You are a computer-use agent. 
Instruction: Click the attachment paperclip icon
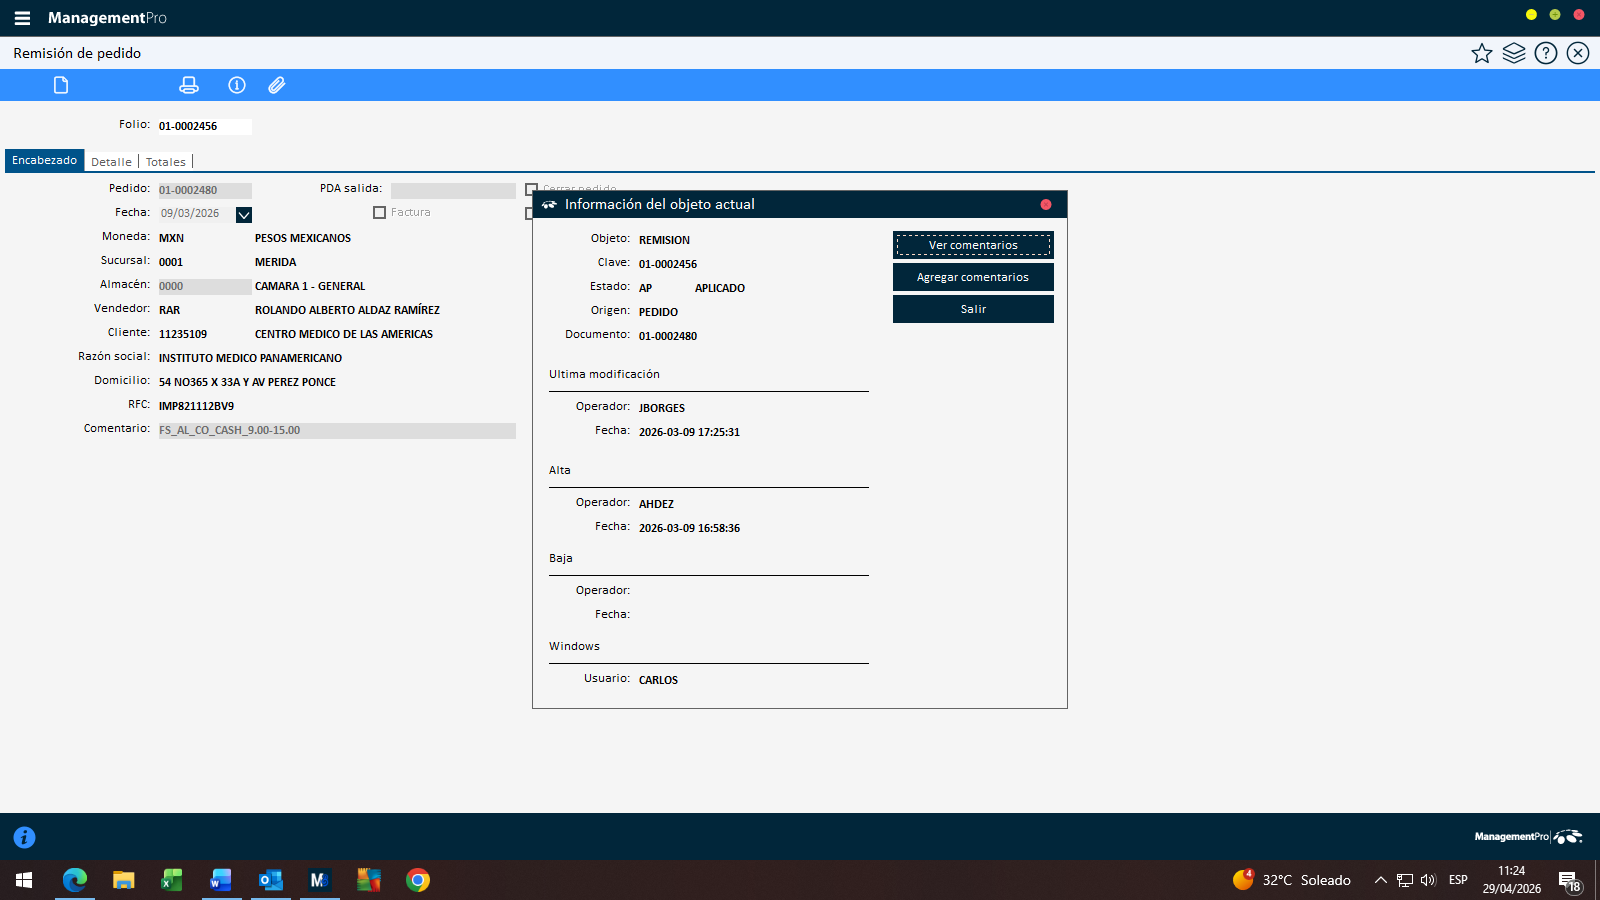coord(277,85)
